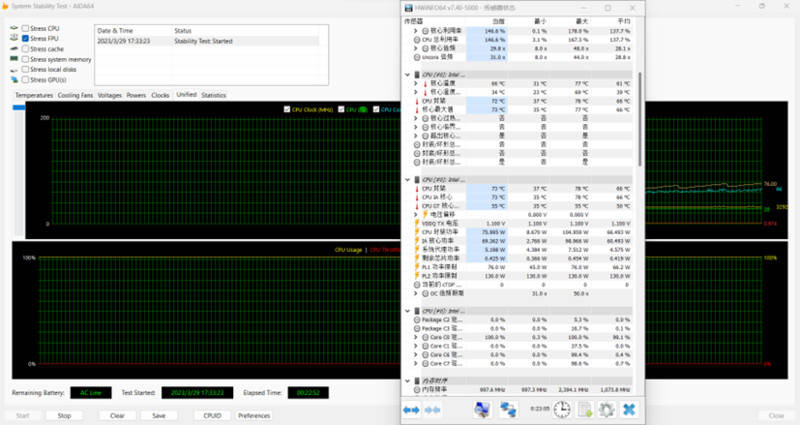The width and height of the screenshot is (800, 425).
Task: Toggle the green CPU graph legend checkbox
Action: click(x=341, y=109)
